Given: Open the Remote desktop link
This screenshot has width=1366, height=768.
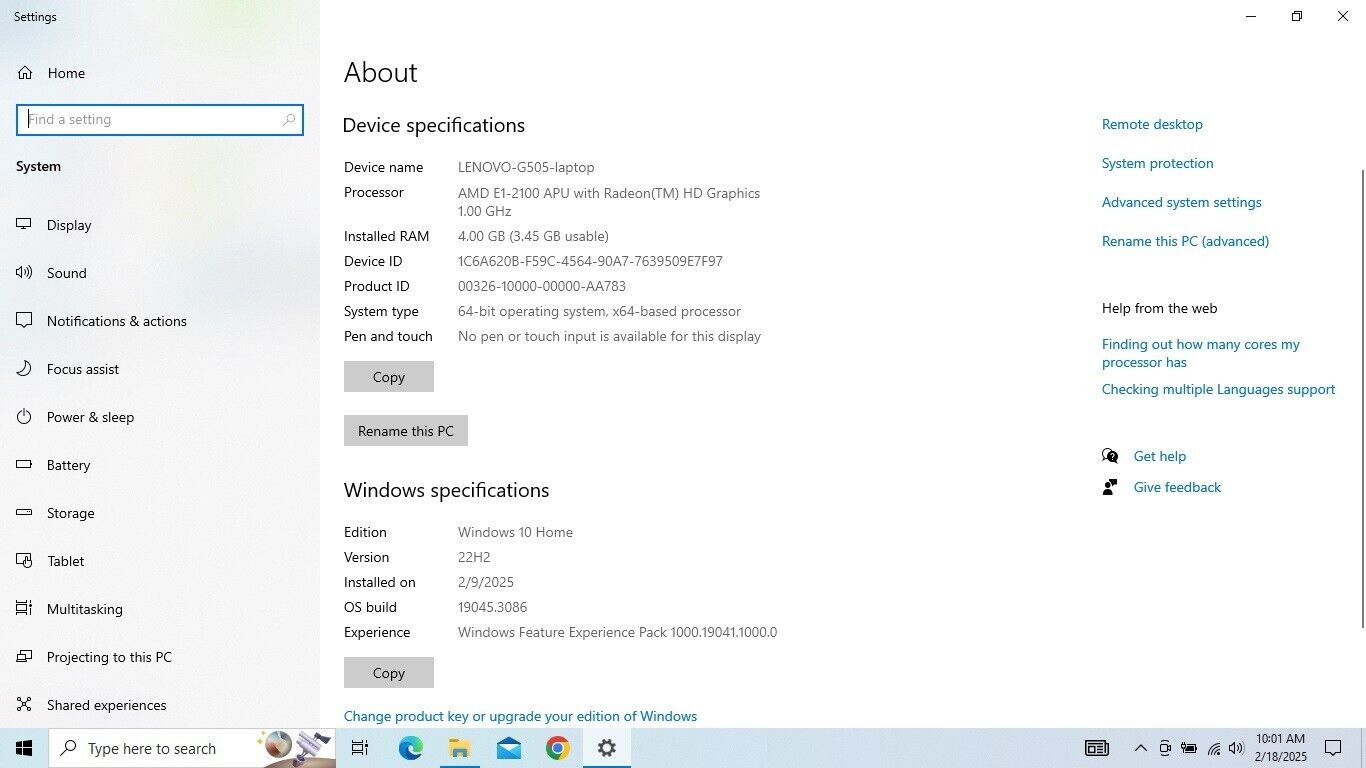Looking at the screenshot, I should [1152, 124].
